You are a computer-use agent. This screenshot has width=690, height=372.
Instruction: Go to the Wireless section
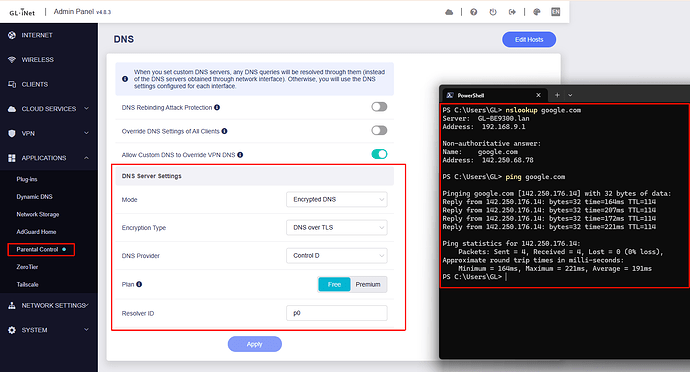(x=37, y=59)
